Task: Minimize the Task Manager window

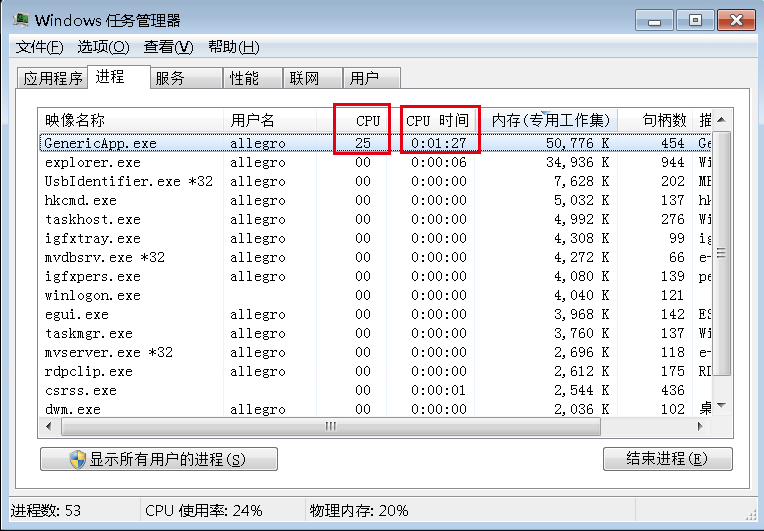Action: 654,20
